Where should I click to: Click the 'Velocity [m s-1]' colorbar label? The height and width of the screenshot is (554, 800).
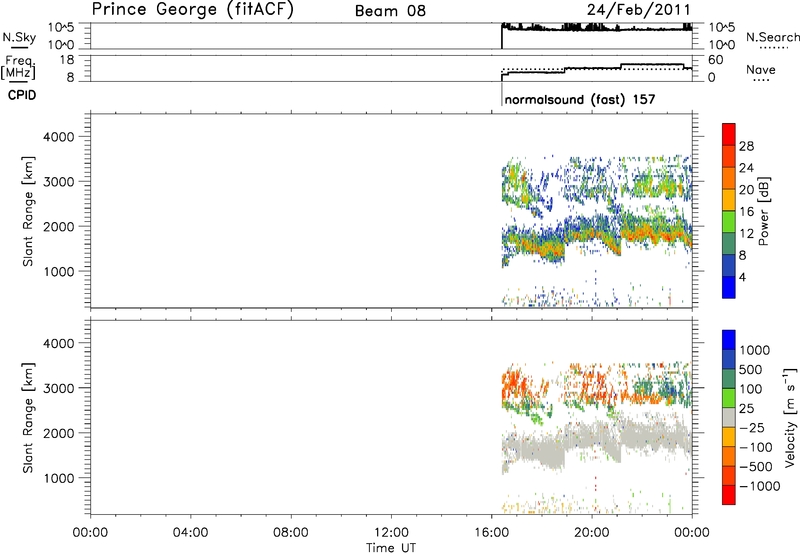point(790,417)
